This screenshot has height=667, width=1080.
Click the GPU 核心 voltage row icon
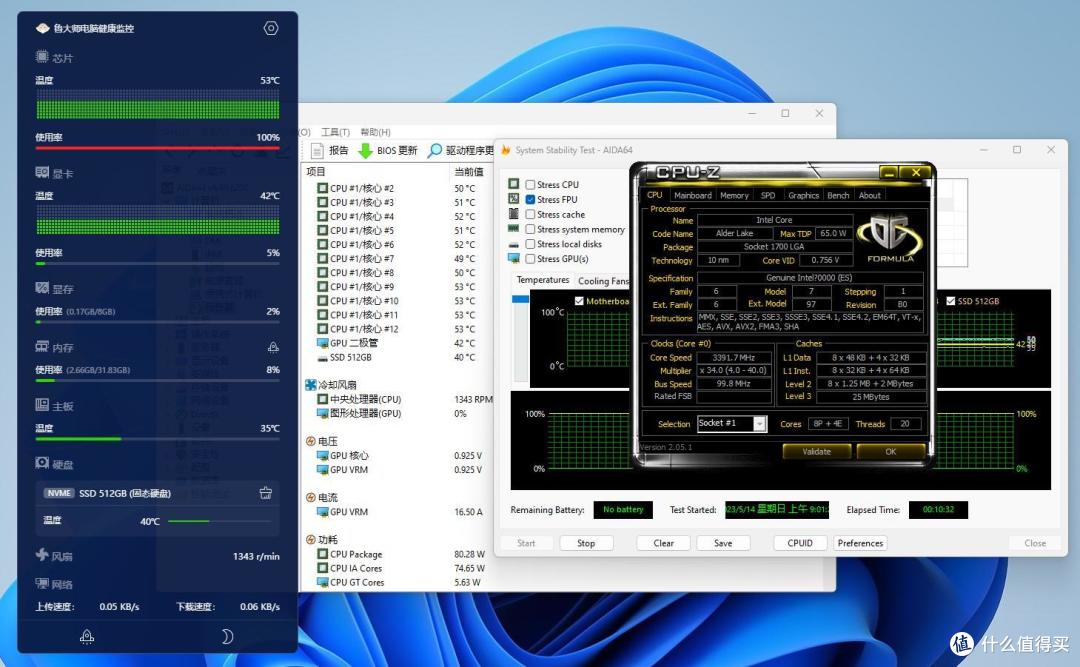pyautogui.click(x=322, y=455)
